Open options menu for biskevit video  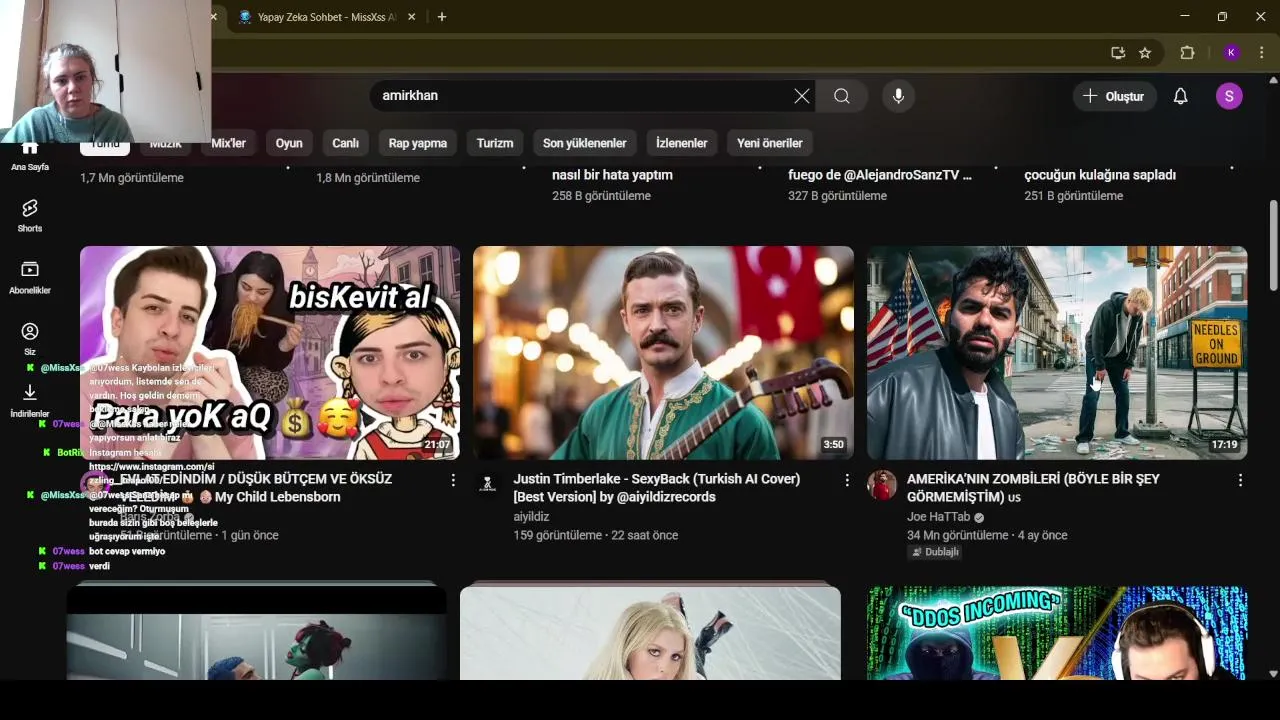pyautogui.click(x=453, y=480)
